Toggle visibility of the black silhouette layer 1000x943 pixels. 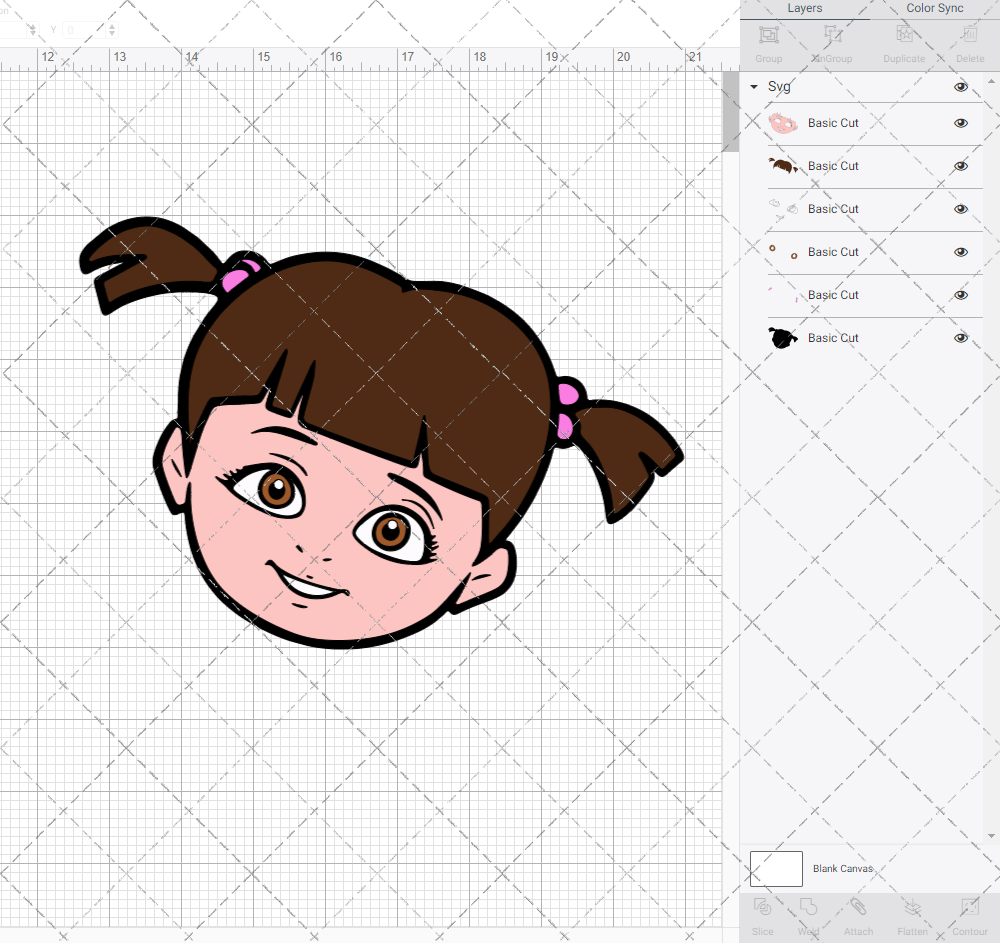[961, 338]
